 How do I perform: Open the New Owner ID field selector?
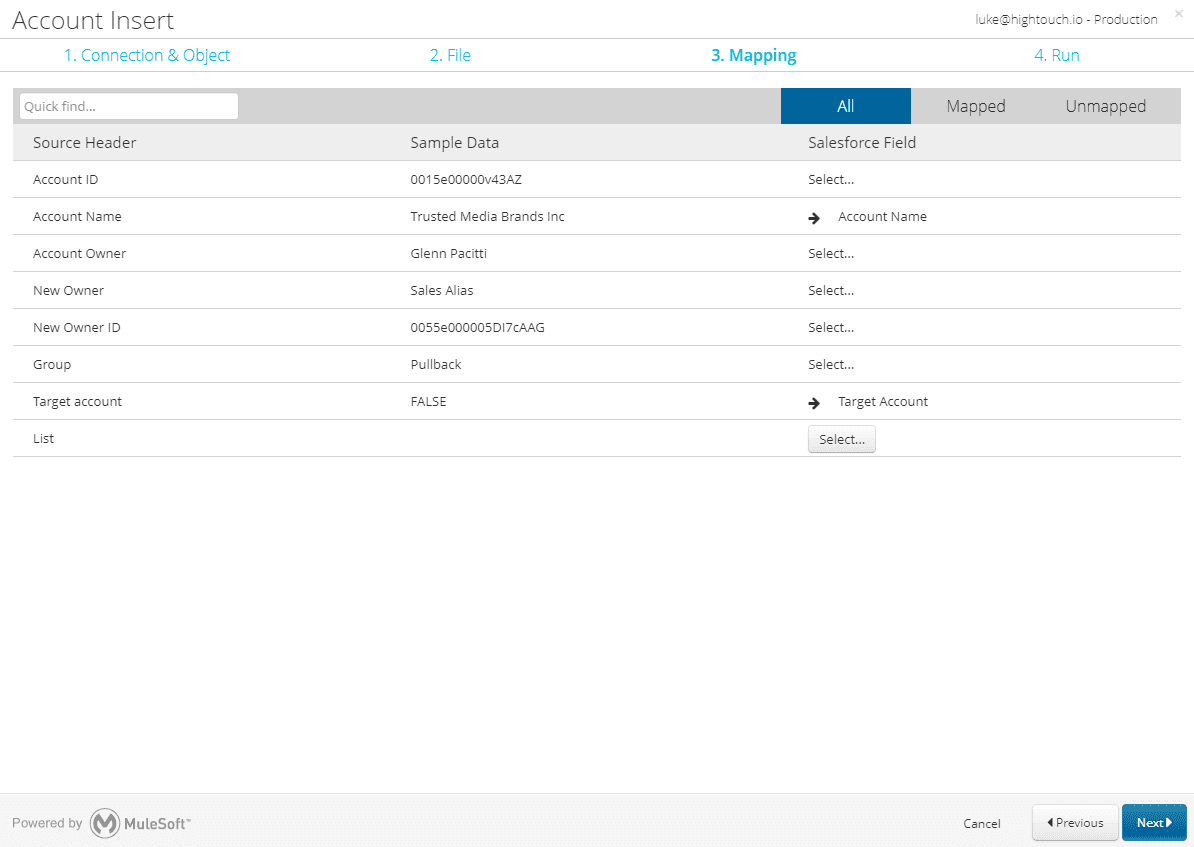tap(831, 327)
